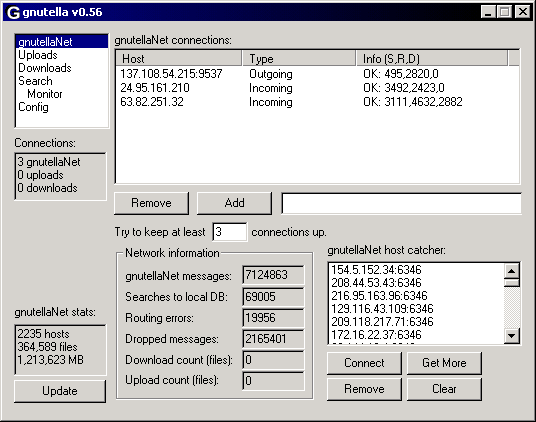Image resolution: width=536 pixels, height=422 pixels.
Task: Click info cell OK: 3111,4632,2882
Action: coord(413,102)
